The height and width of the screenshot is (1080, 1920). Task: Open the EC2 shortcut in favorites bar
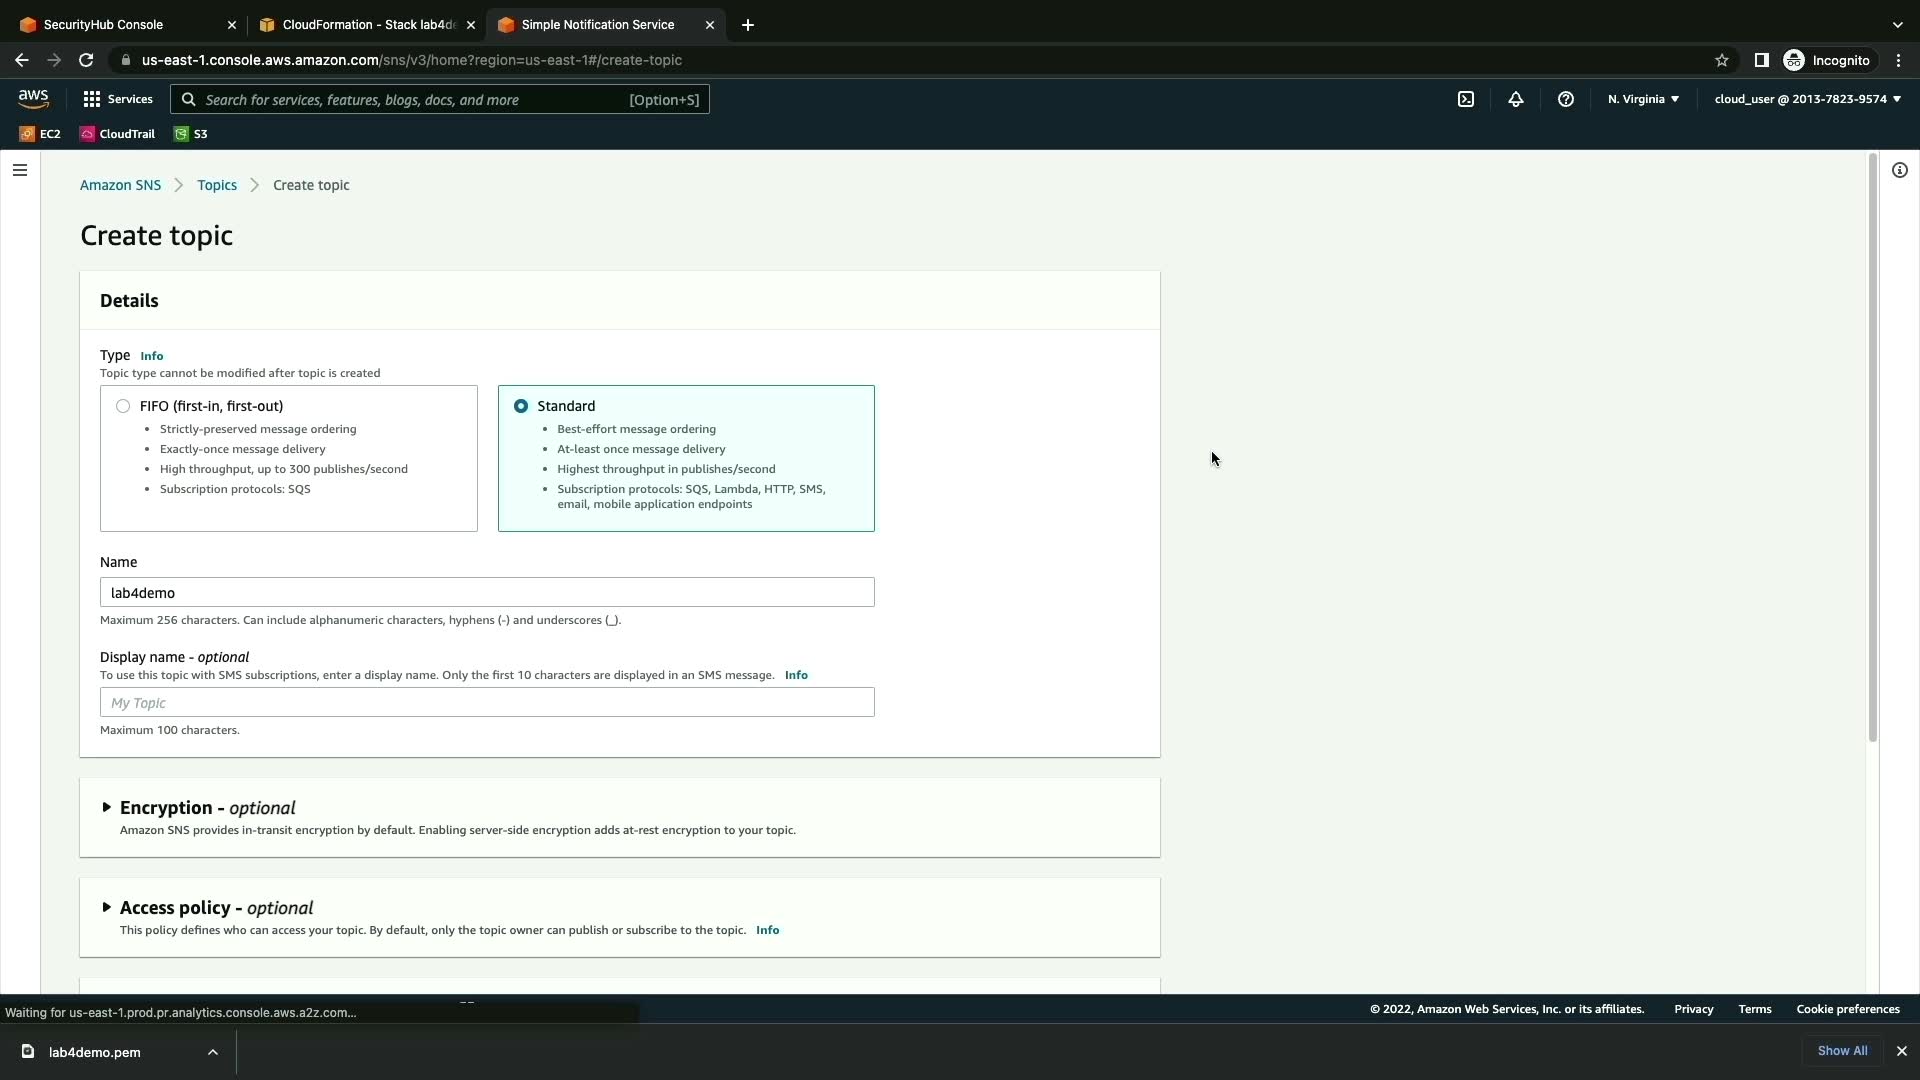(x=40, y=134)
